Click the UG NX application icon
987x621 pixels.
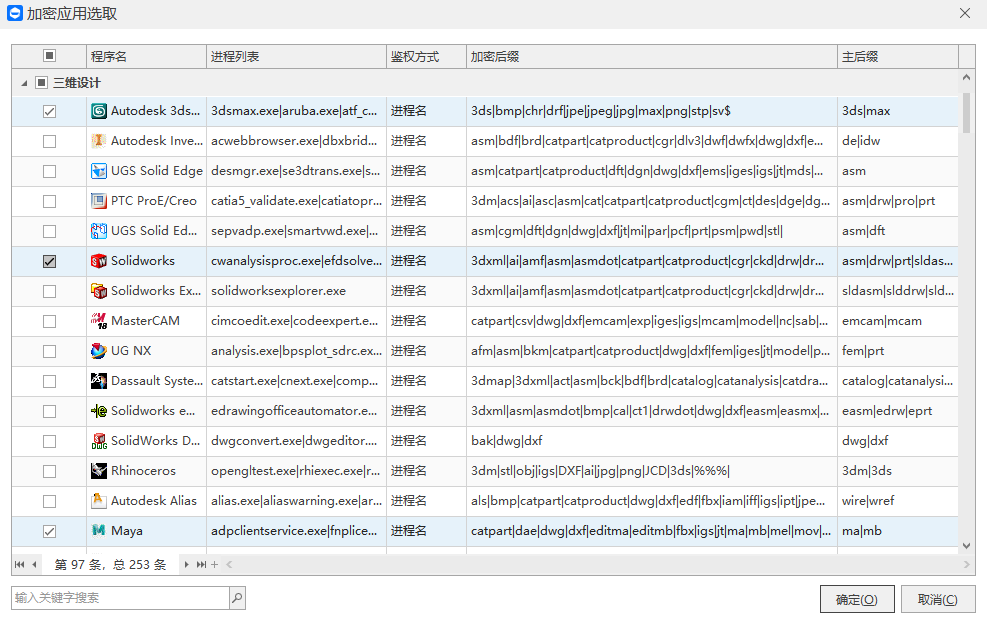coord(99,351)
